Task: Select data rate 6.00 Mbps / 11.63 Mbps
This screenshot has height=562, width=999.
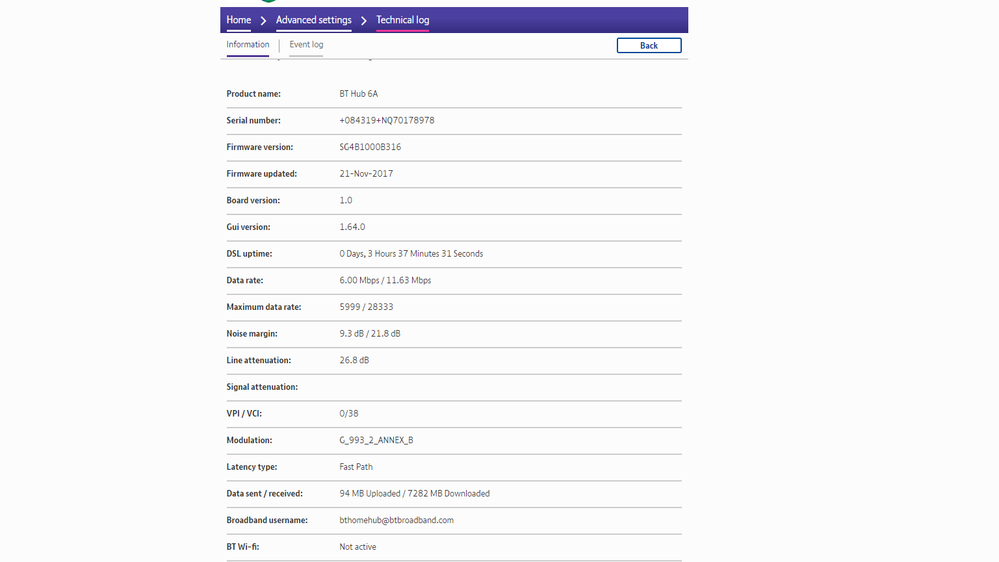Action: 385,280
